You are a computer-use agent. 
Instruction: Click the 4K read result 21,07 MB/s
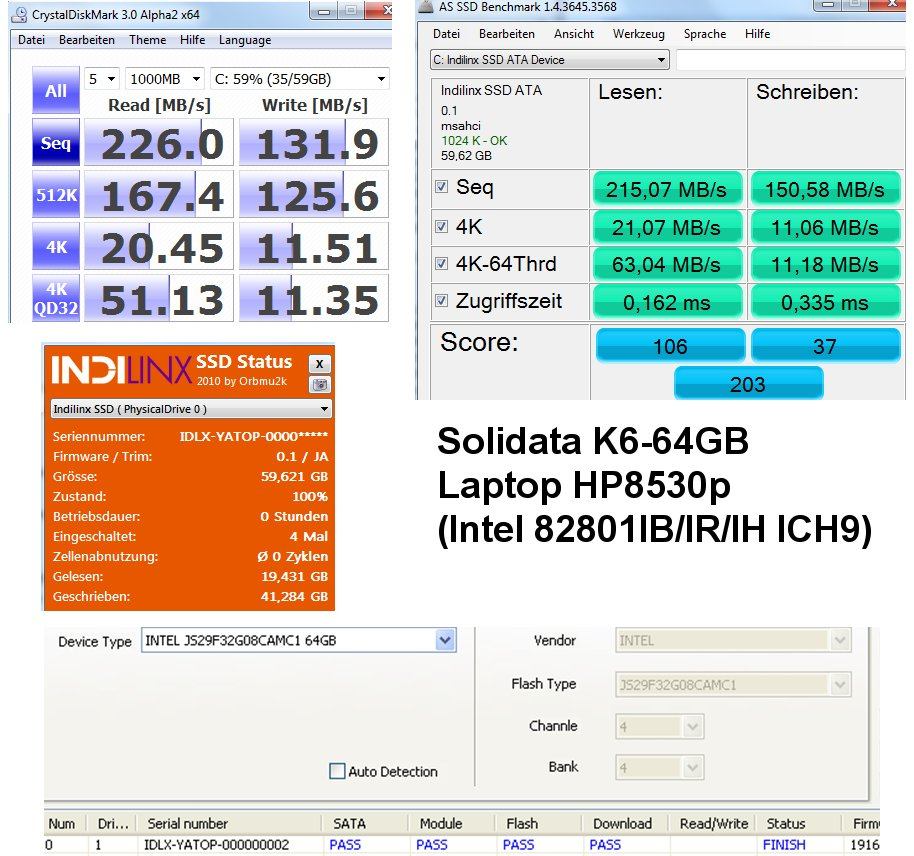[x=667, y=227]
